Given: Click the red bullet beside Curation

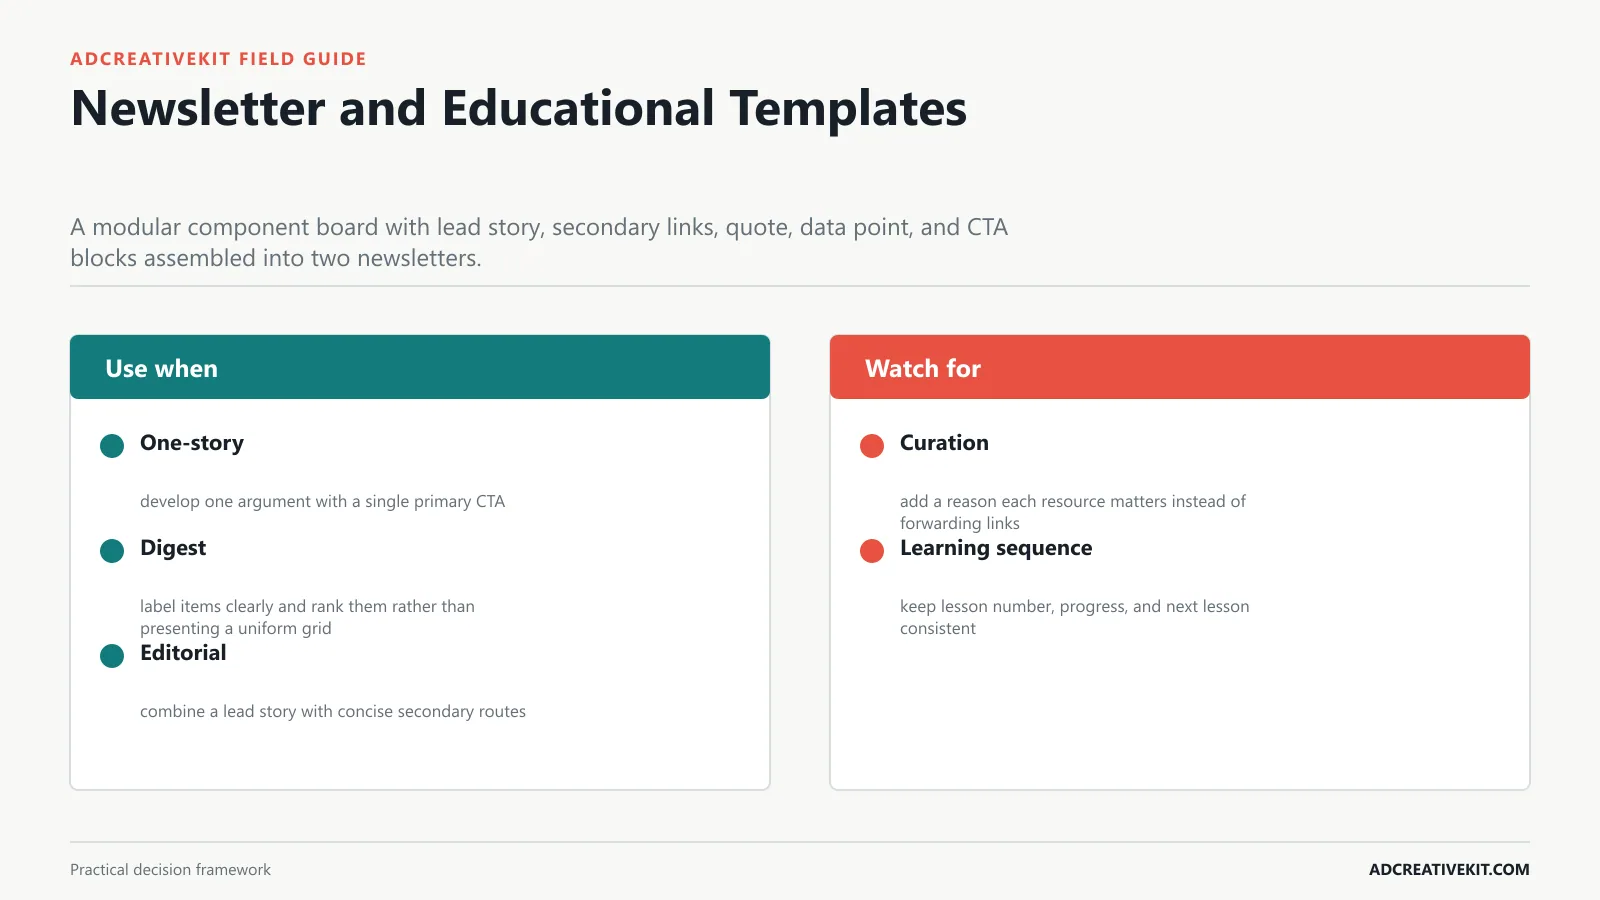Looking at the screenshot, I should pos(872,446).
